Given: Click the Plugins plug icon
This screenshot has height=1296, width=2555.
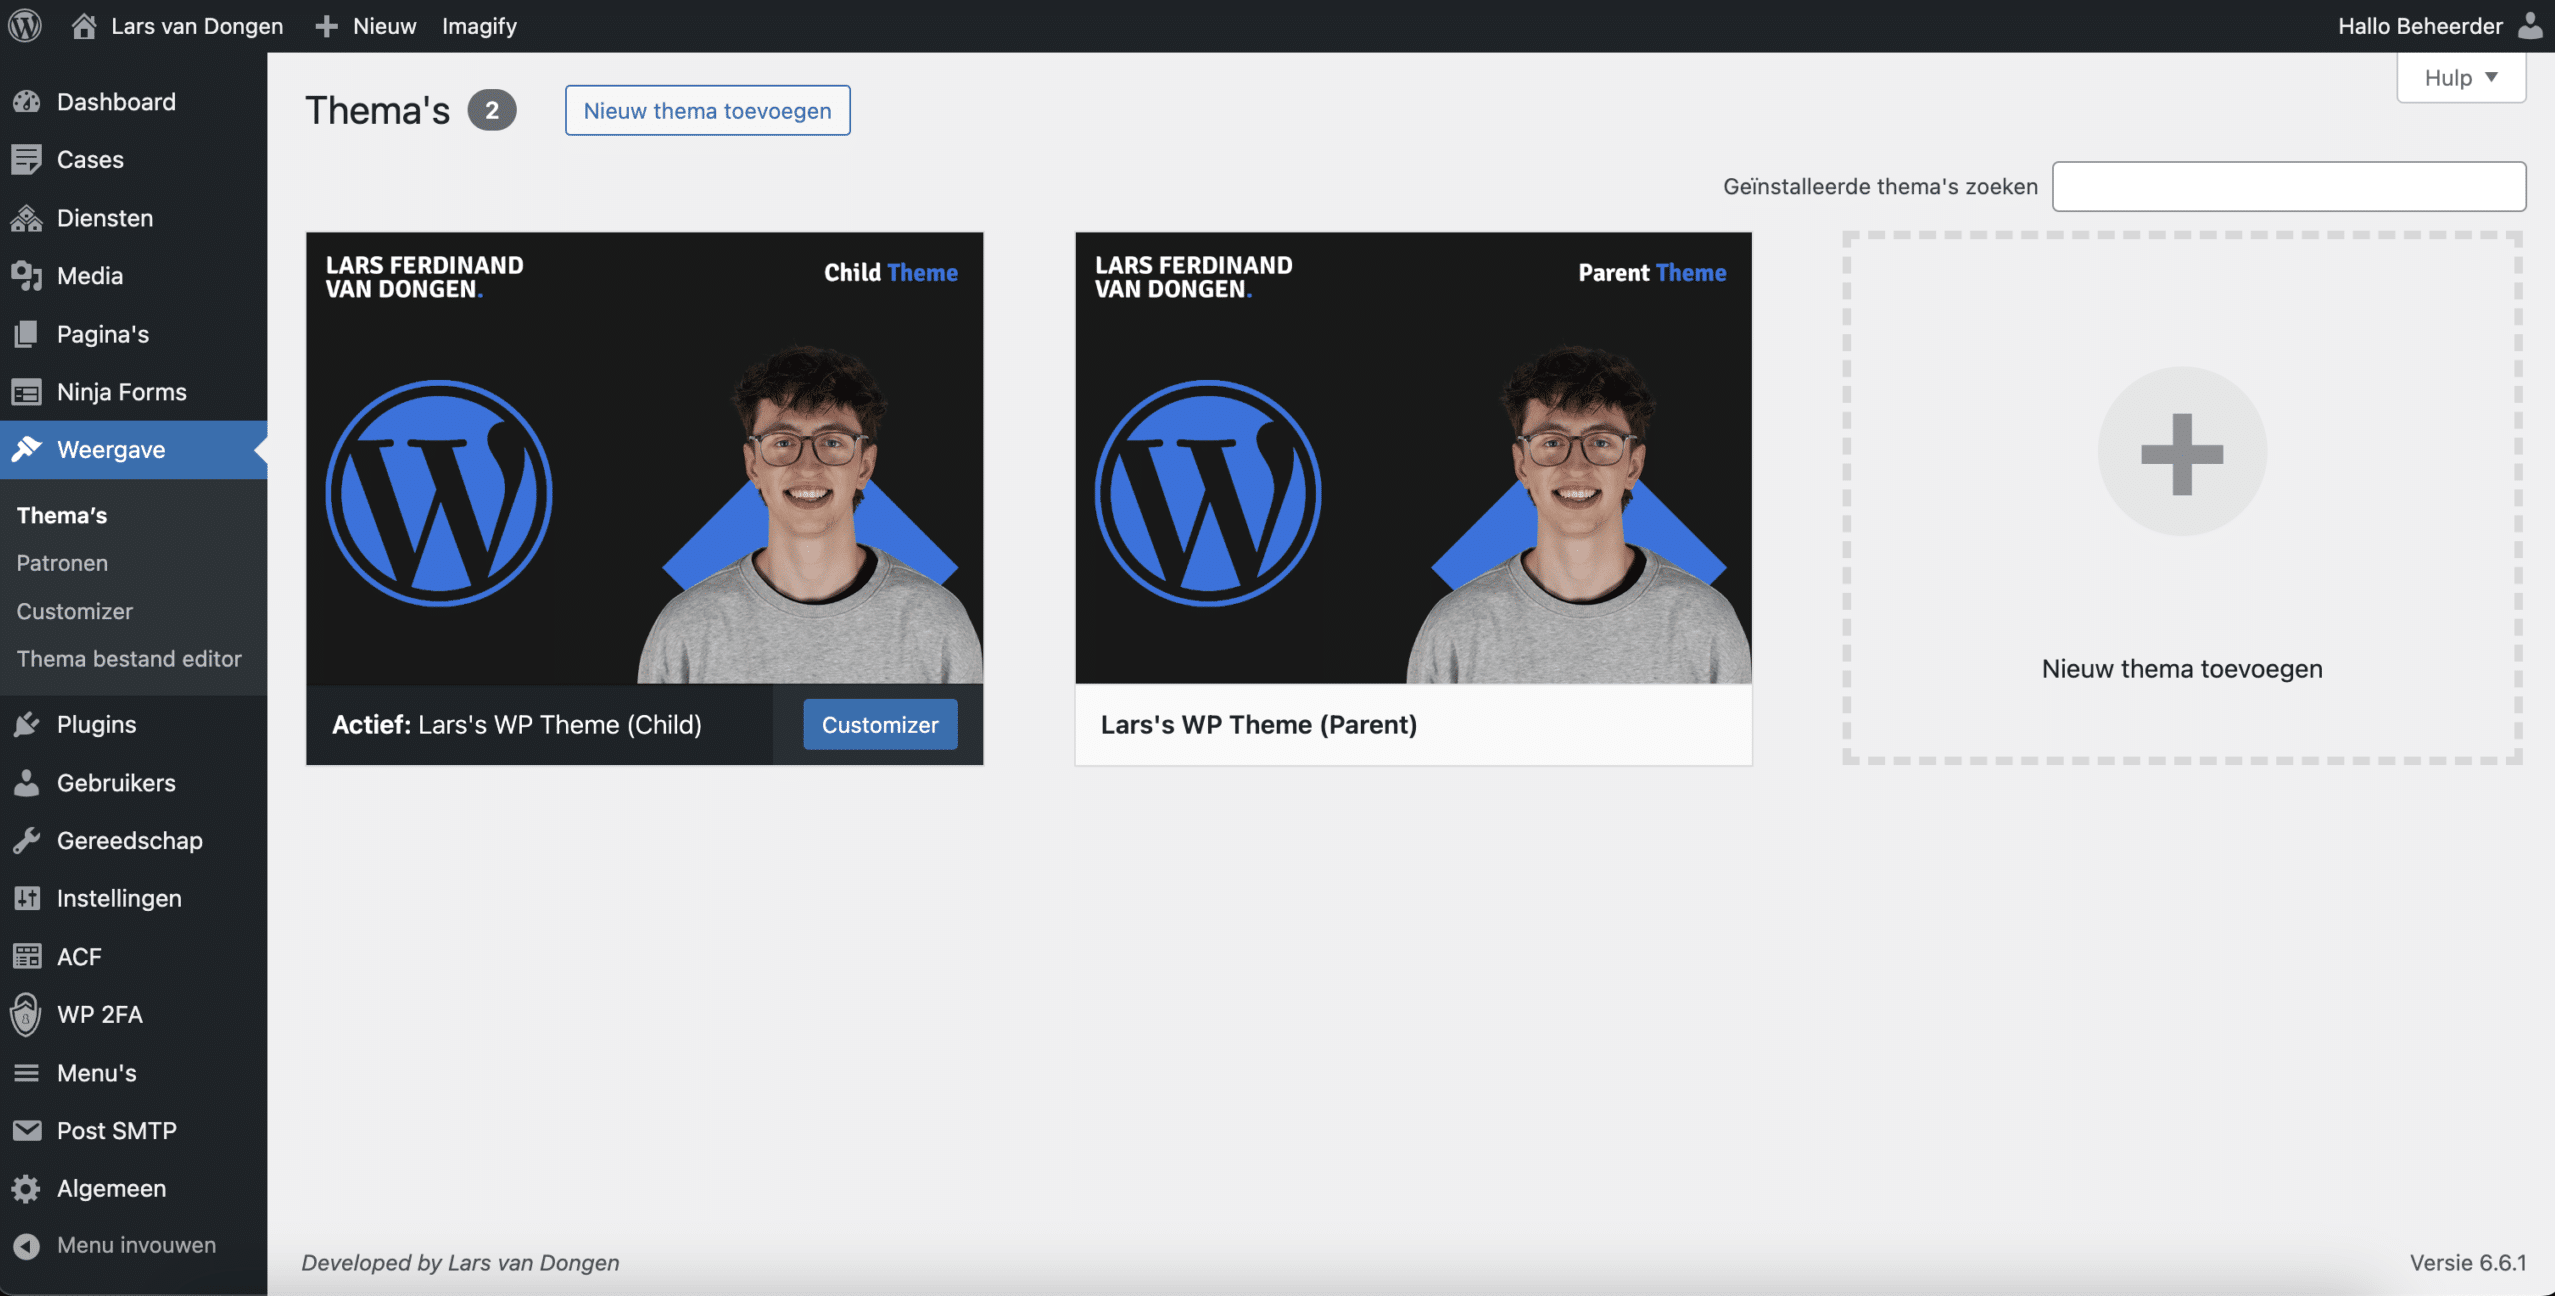Looking at the screenshot, I should 27,724.
